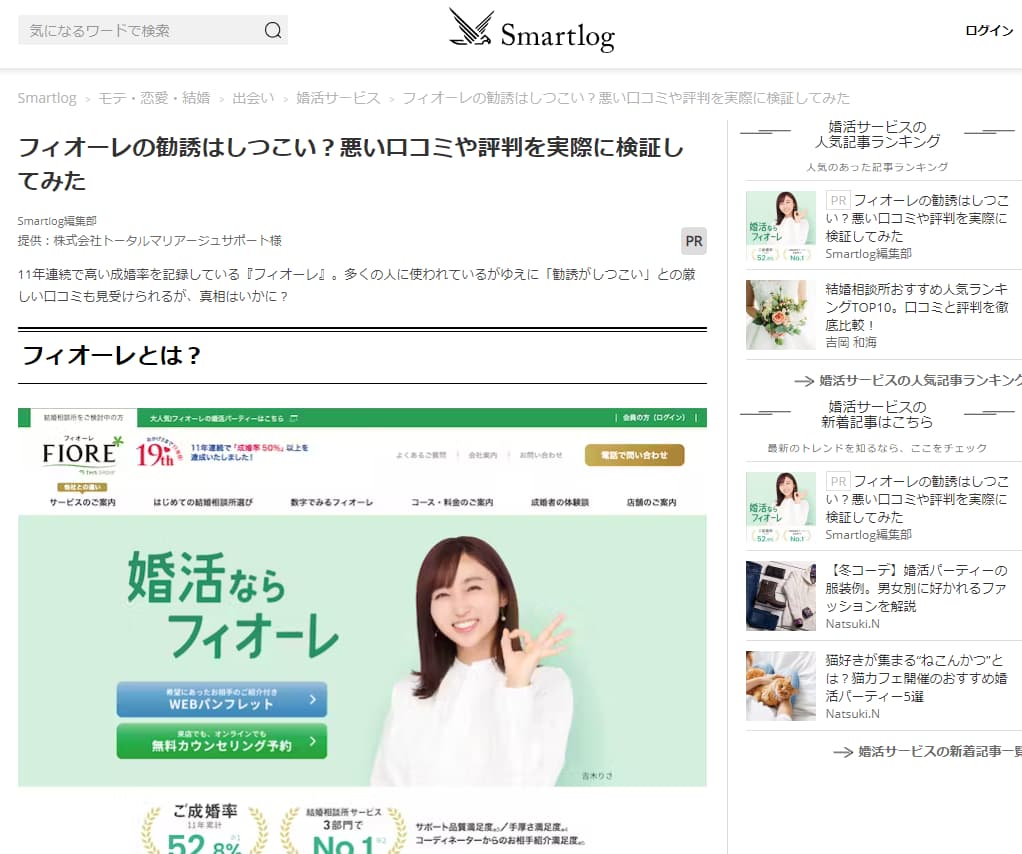Open 結婚相談所おすすめ人気ランキングTOP10 article
This screenshot has width=1022, height=854.
916,307
